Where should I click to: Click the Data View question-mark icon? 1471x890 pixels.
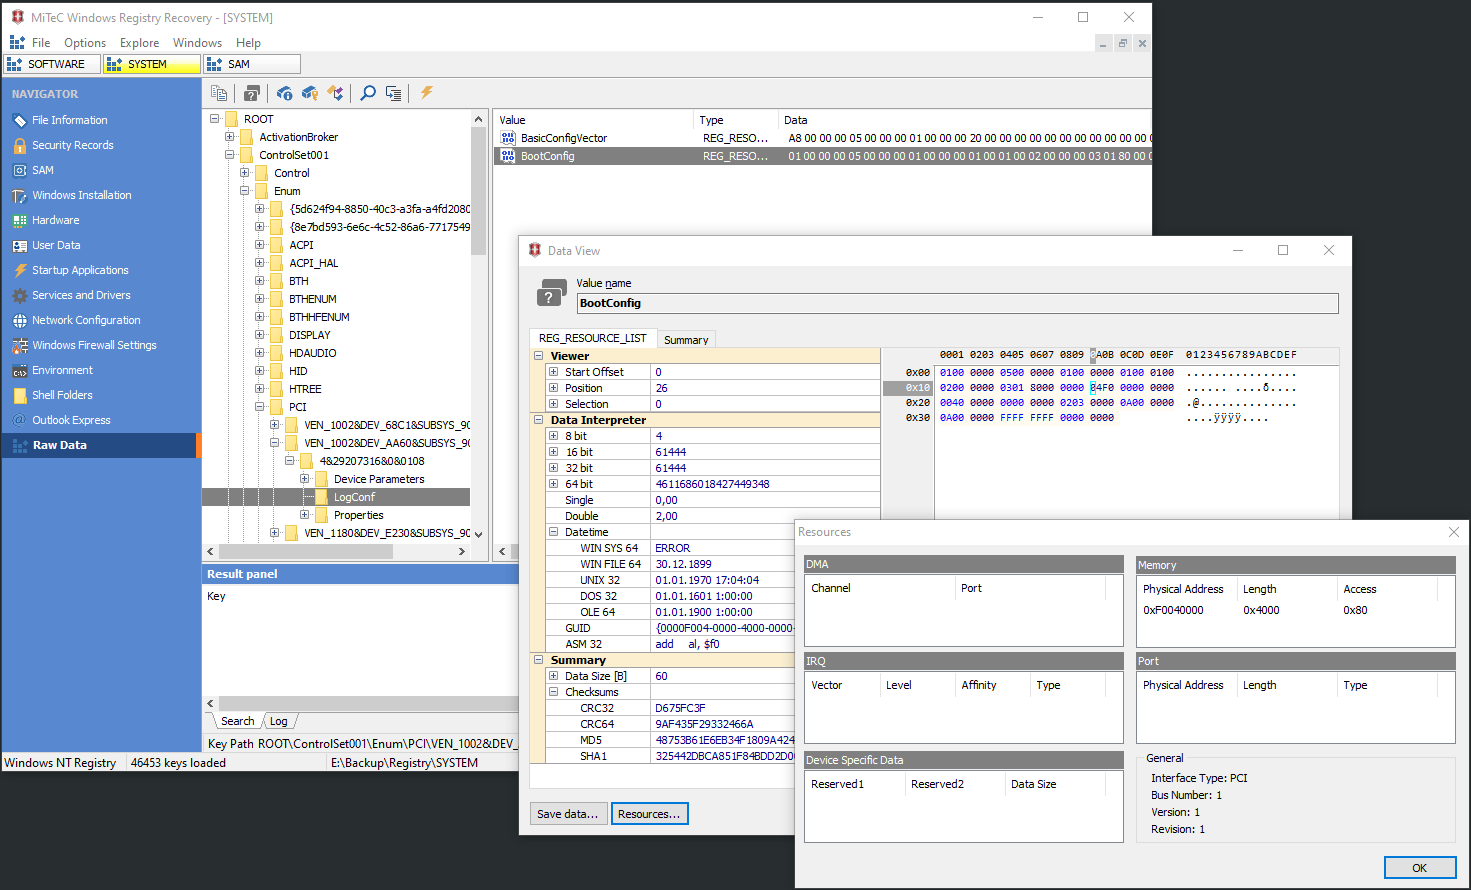coord(552,293)
